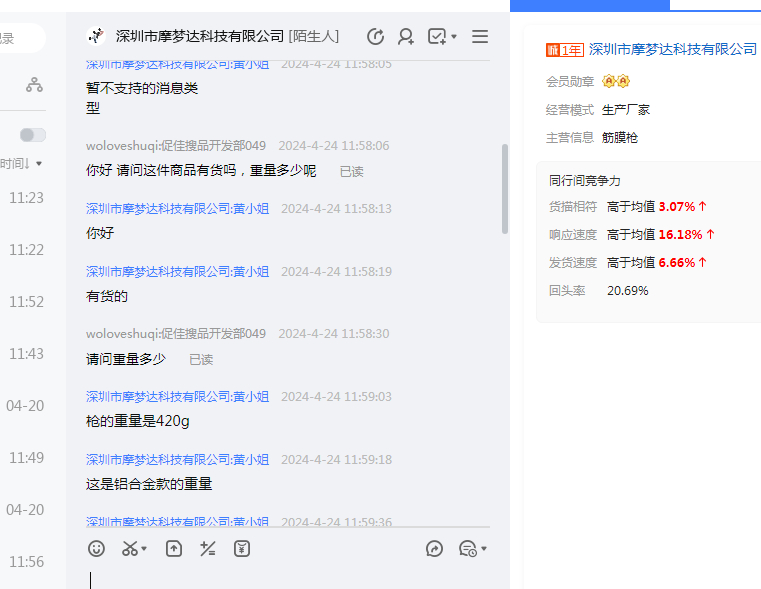
Task: Open the calculator plus-minus icon
Action: [208, 548]
